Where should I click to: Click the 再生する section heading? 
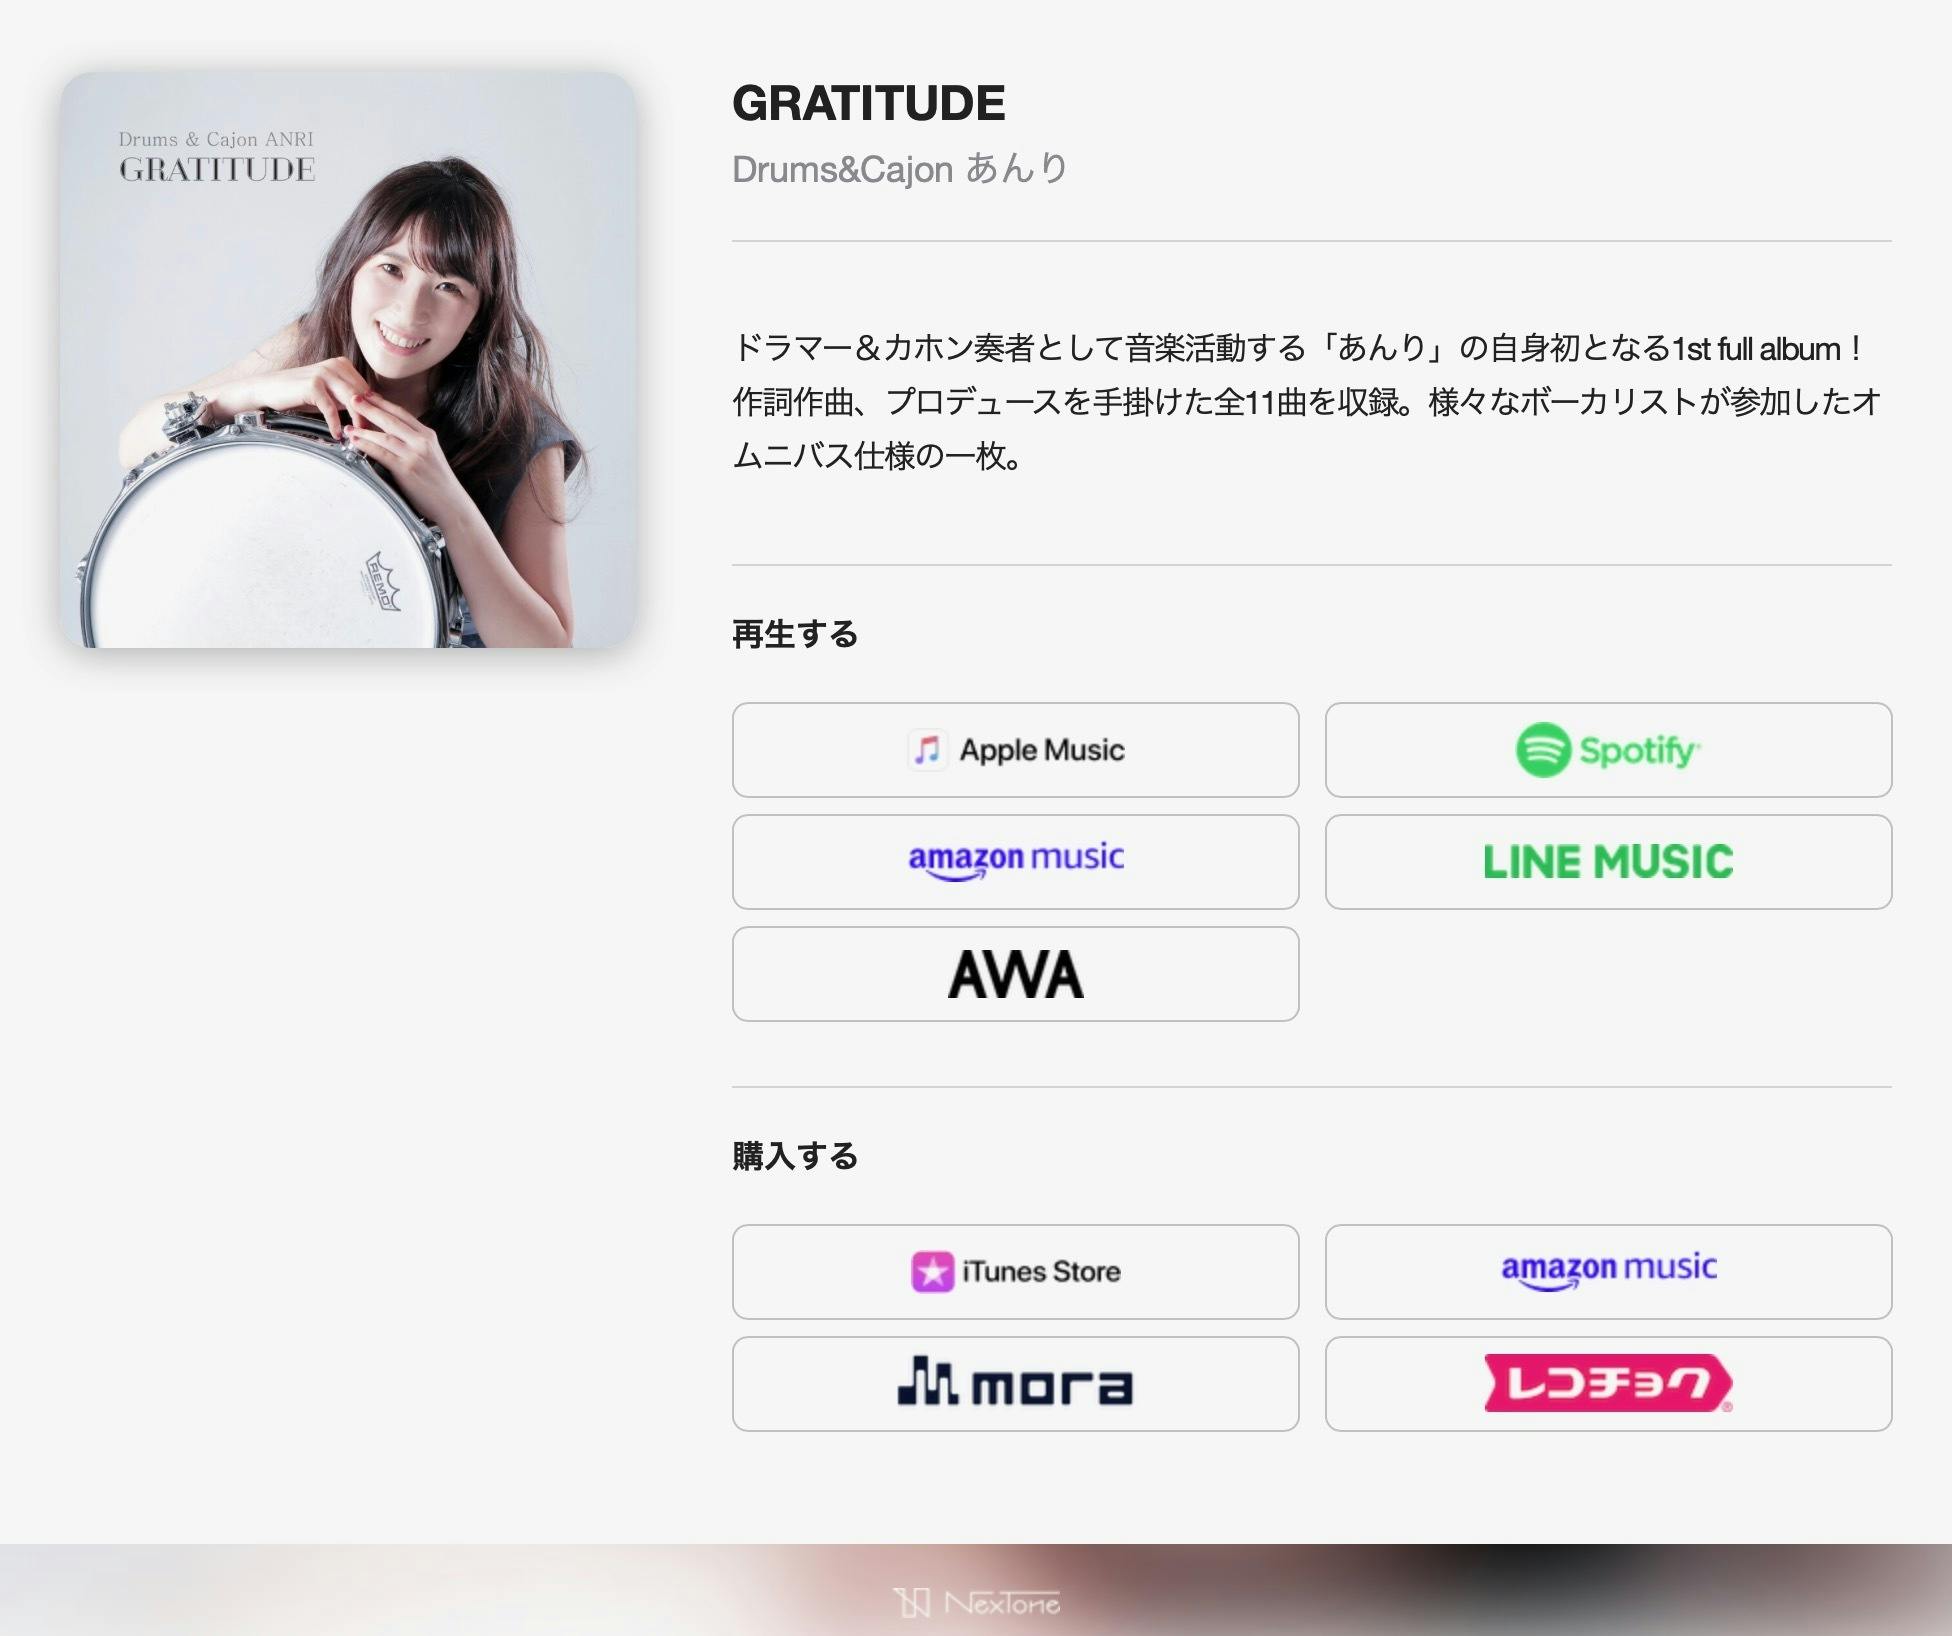pos(795,634)
